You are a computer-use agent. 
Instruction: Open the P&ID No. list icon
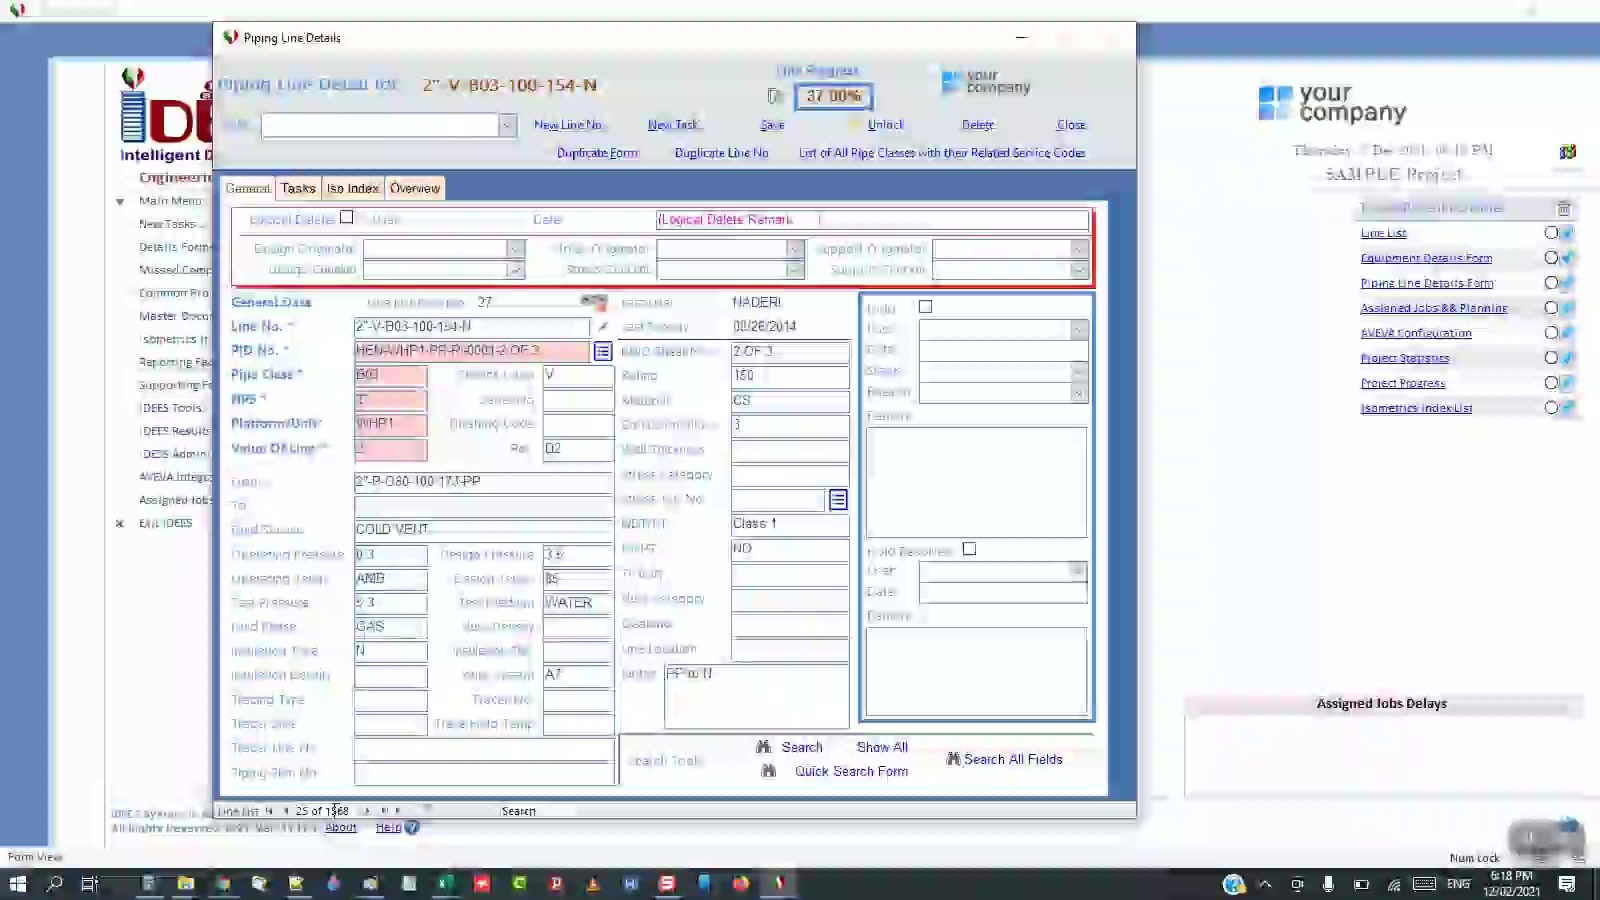coord(603,351)
